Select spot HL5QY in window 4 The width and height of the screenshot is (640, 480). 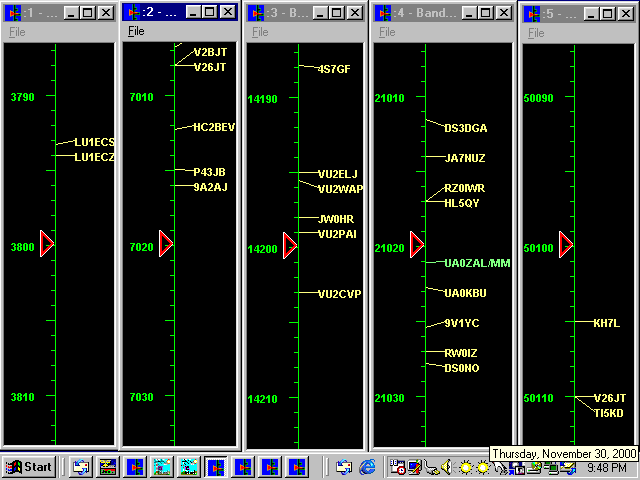(462, 203)
